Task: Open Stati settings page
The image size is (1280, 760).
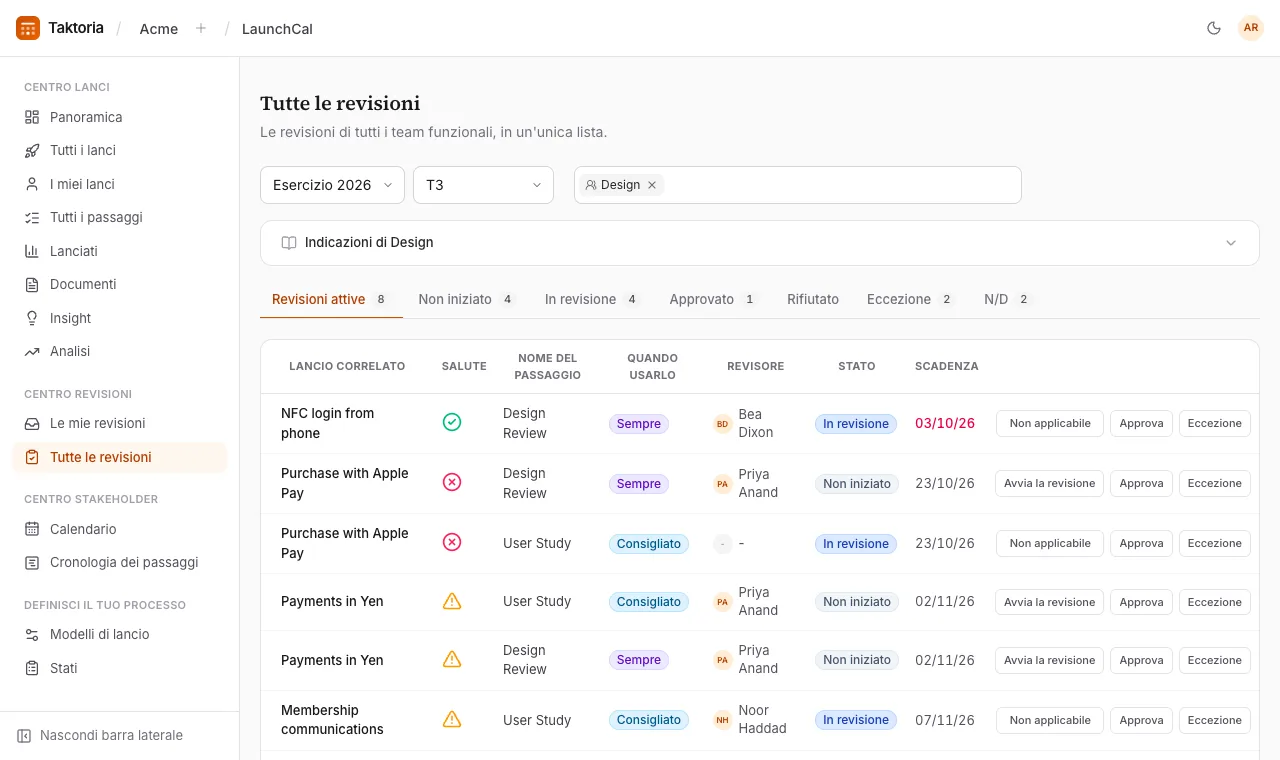Action: point(120,668)
